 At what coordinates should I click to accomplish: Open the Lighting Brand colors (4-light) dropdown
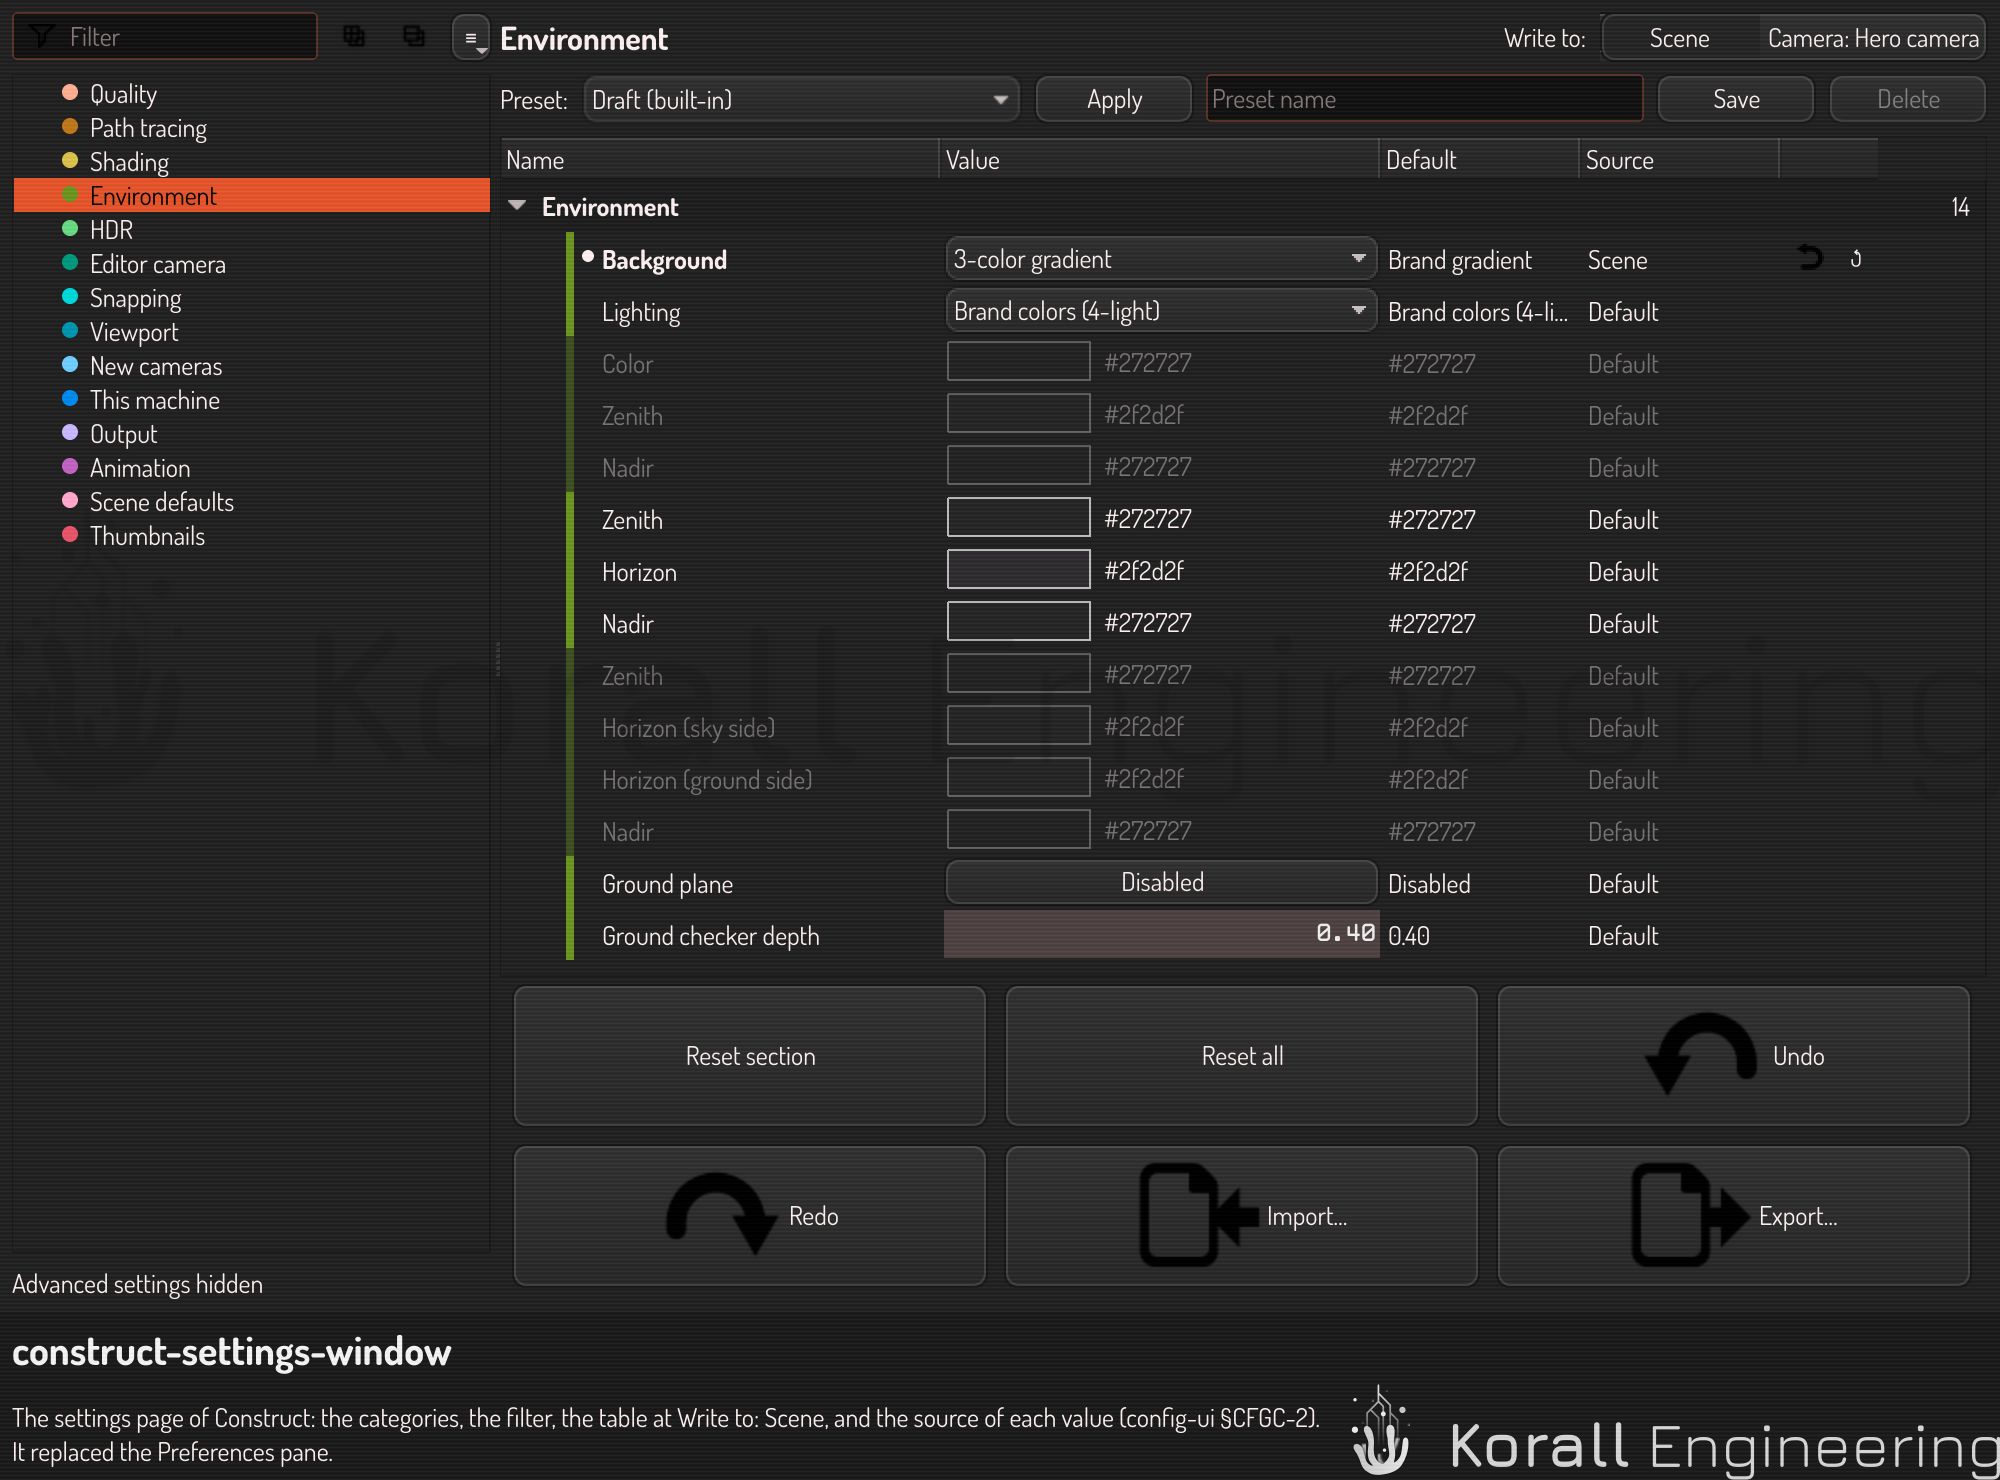[x=1161, y=311]
